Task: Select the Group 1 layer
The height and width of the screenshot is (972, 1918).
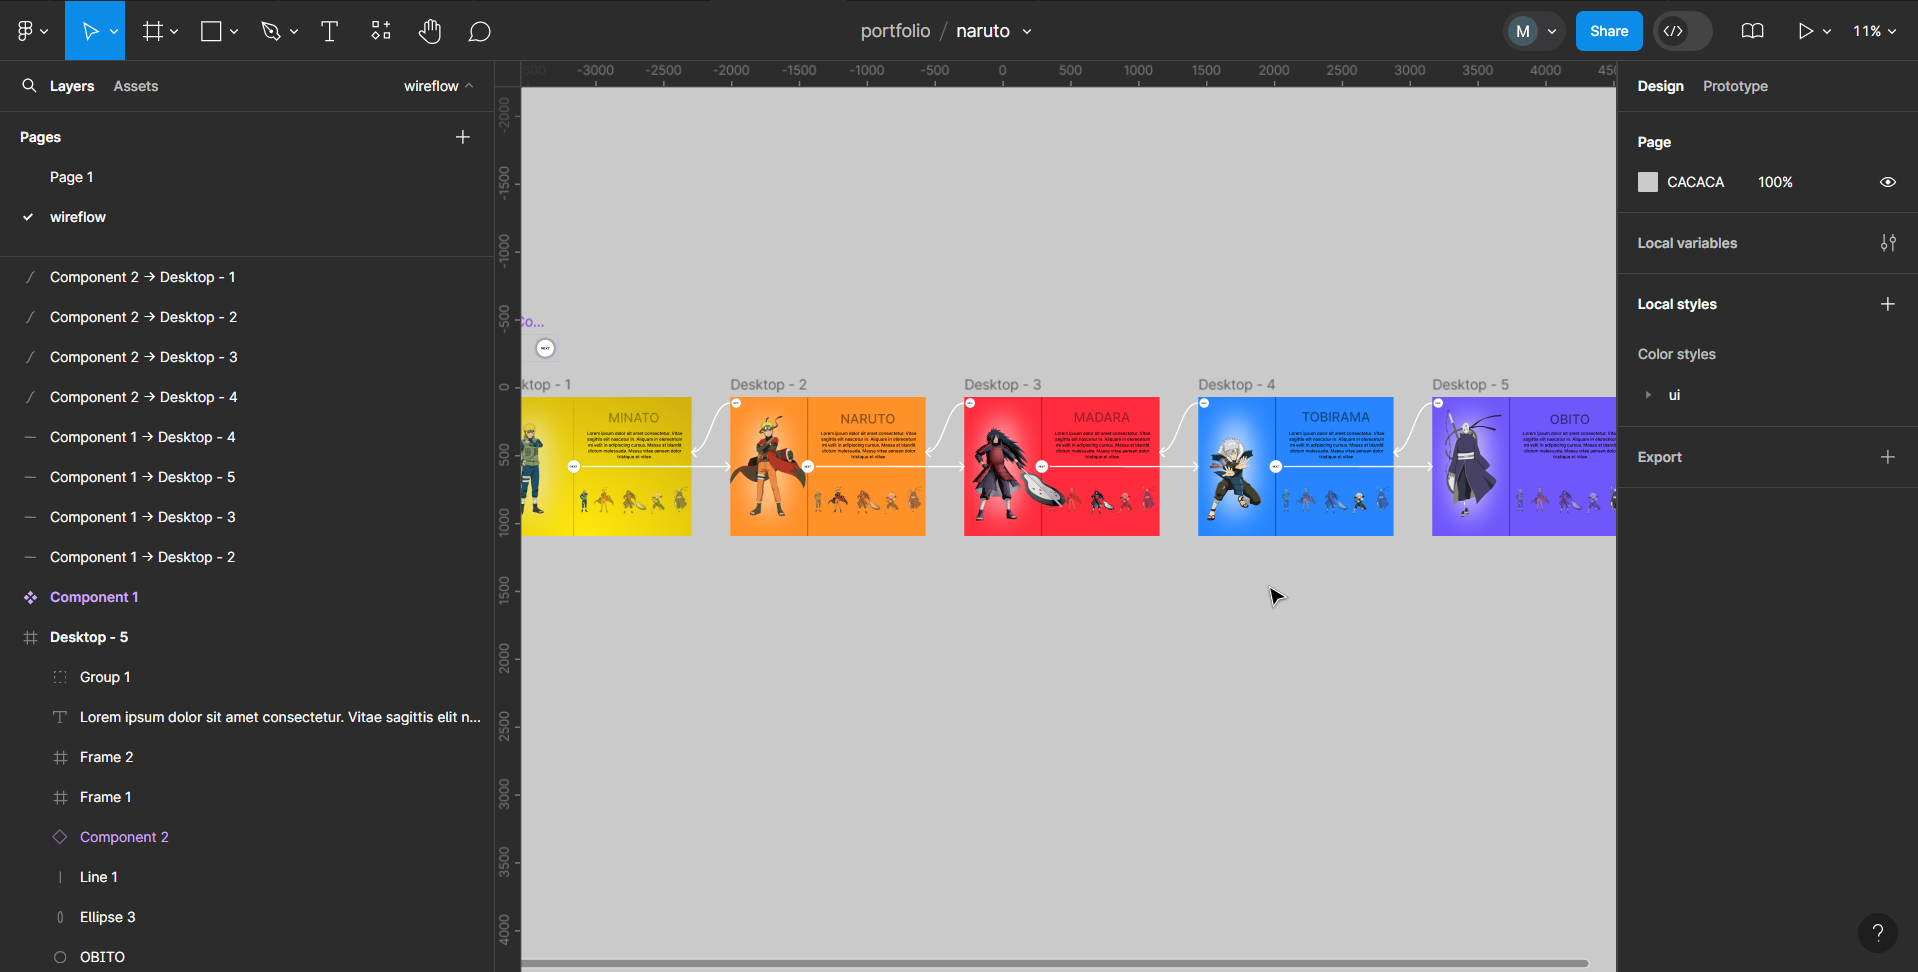Action: (x=105, y=677)
